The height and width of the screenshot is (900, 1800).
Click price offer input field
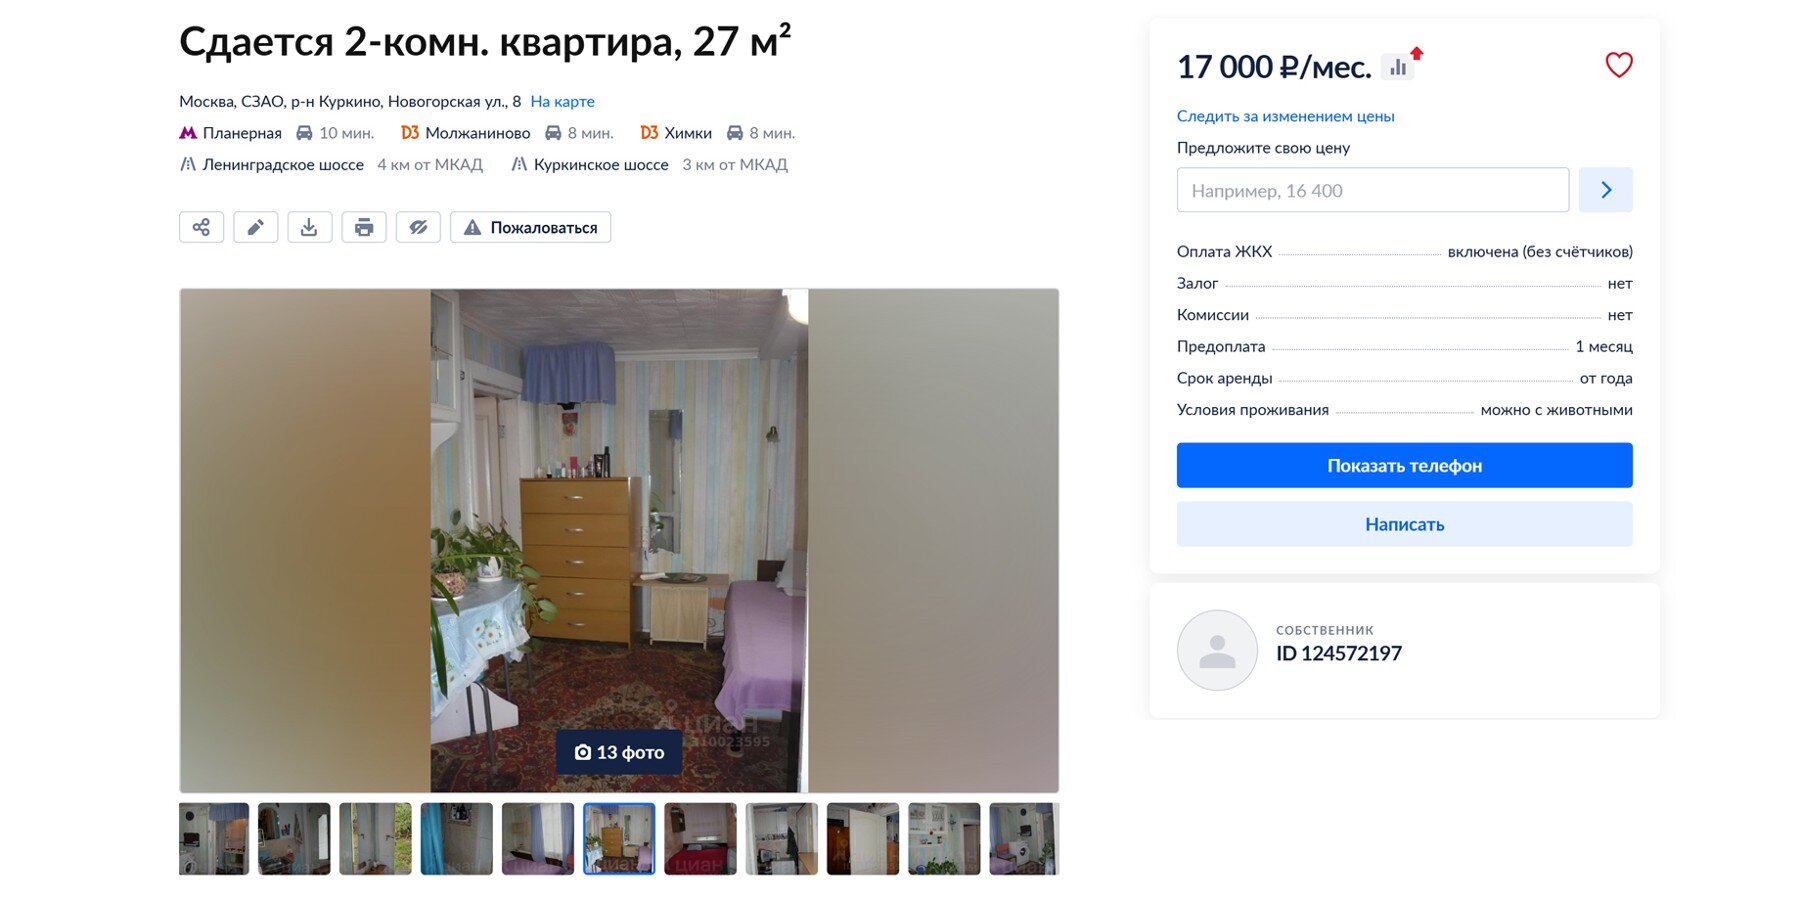click(x=1373, y=190)
